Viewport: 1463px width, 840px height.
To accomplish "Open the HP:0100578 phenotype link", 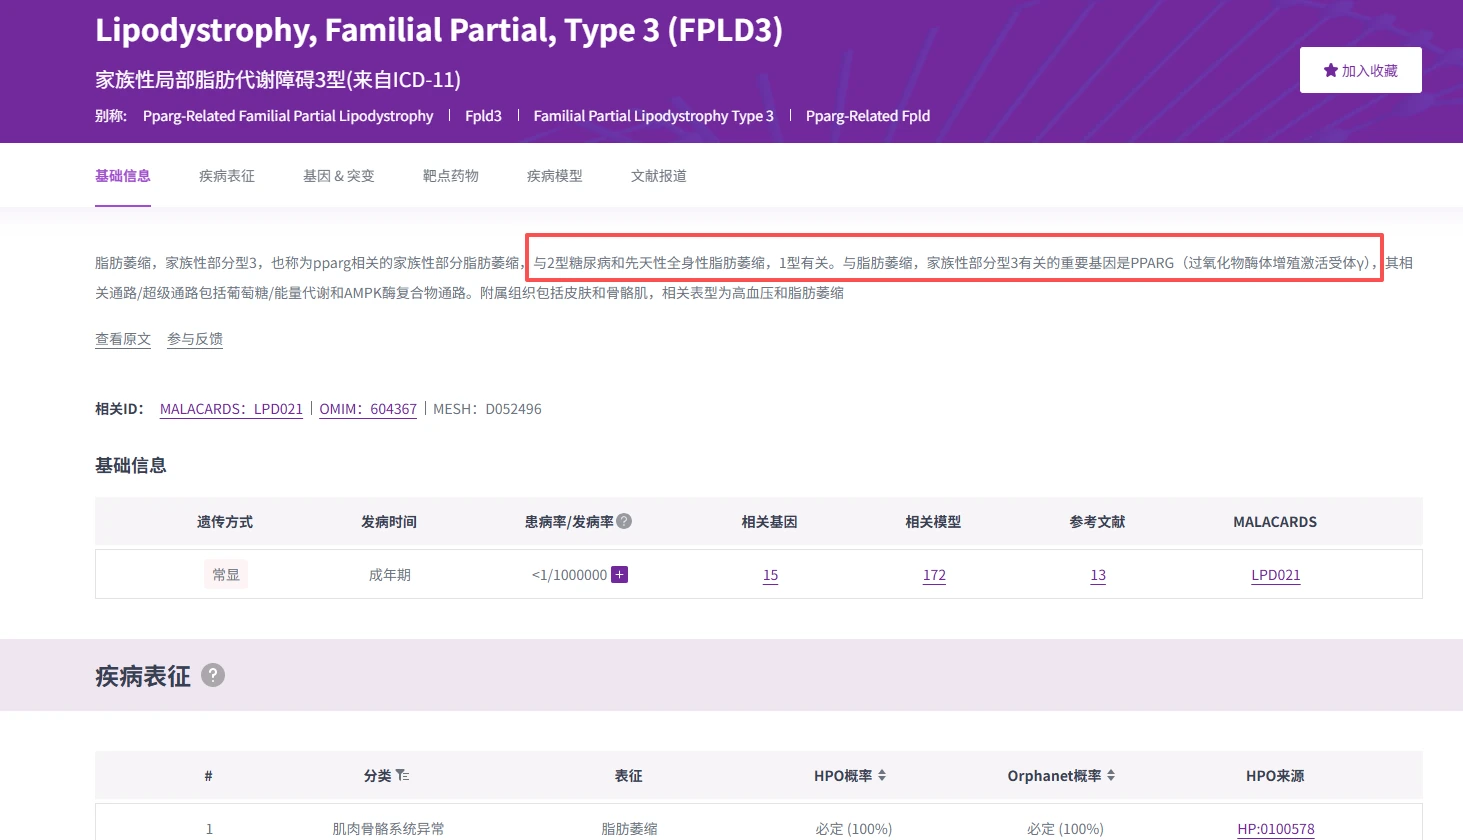I will coord(1275,828).
